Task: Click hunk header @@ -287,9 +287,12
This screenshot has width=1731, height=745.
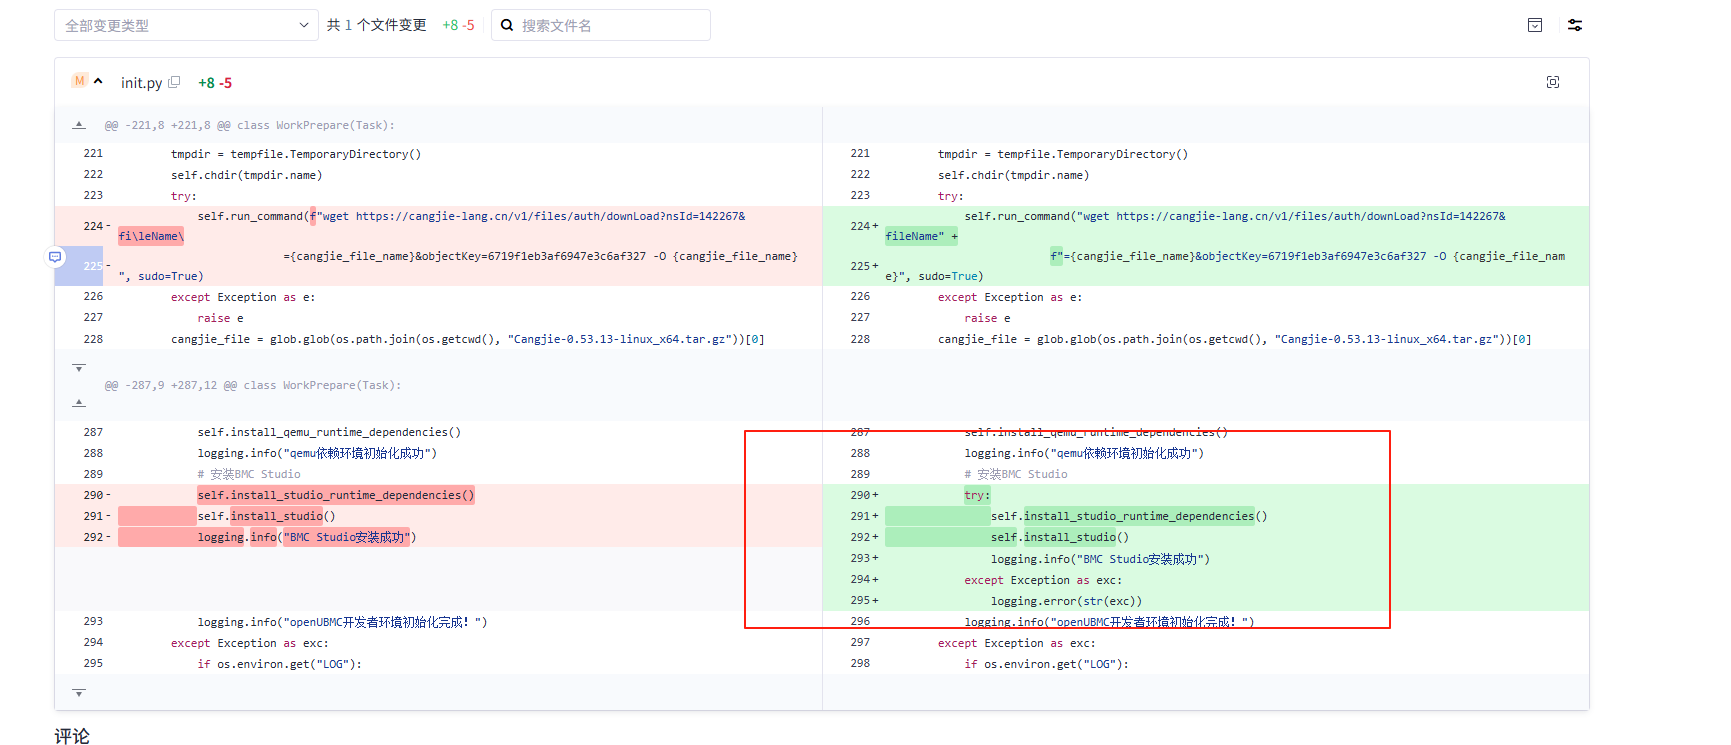Action: [252, 385]
